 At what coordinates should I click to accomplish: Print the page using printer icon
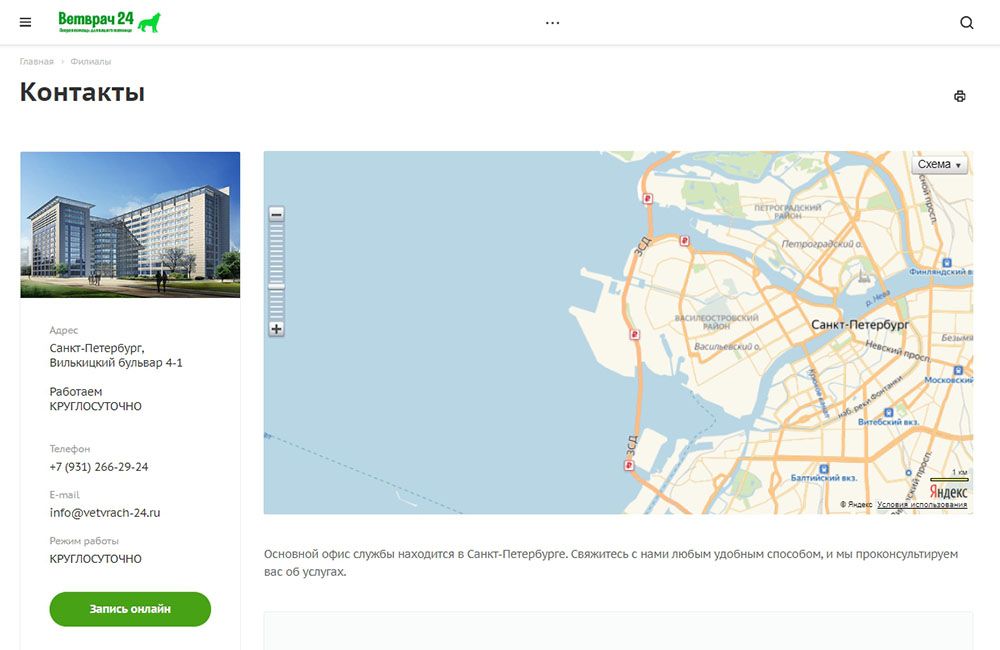click(960, 96)
